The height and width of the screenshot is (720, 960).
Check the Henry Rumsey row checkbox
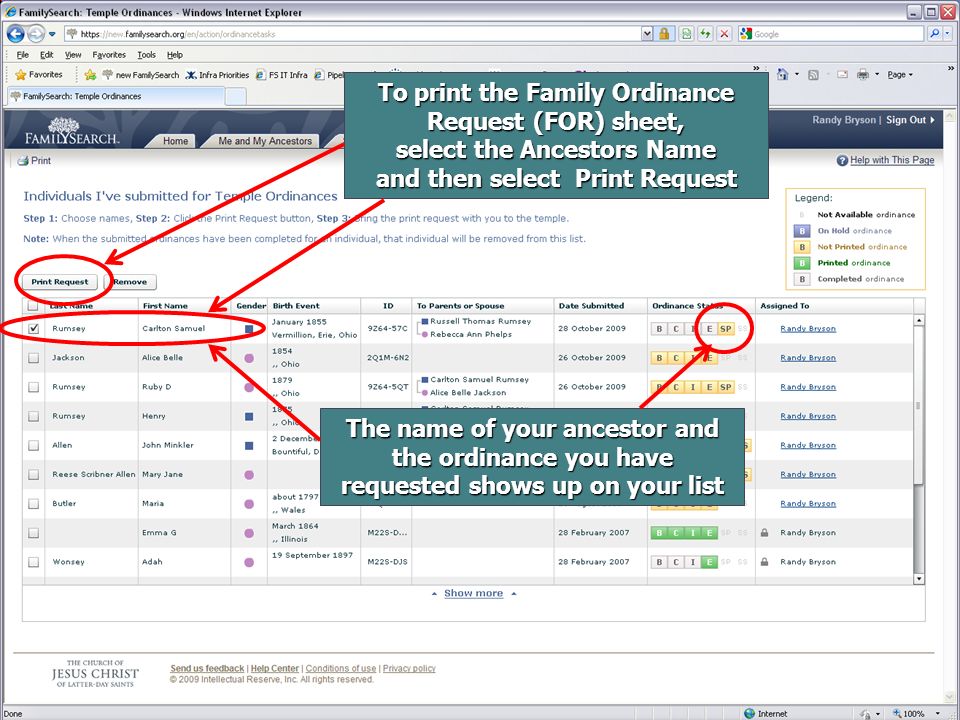[x=34, y=416]
